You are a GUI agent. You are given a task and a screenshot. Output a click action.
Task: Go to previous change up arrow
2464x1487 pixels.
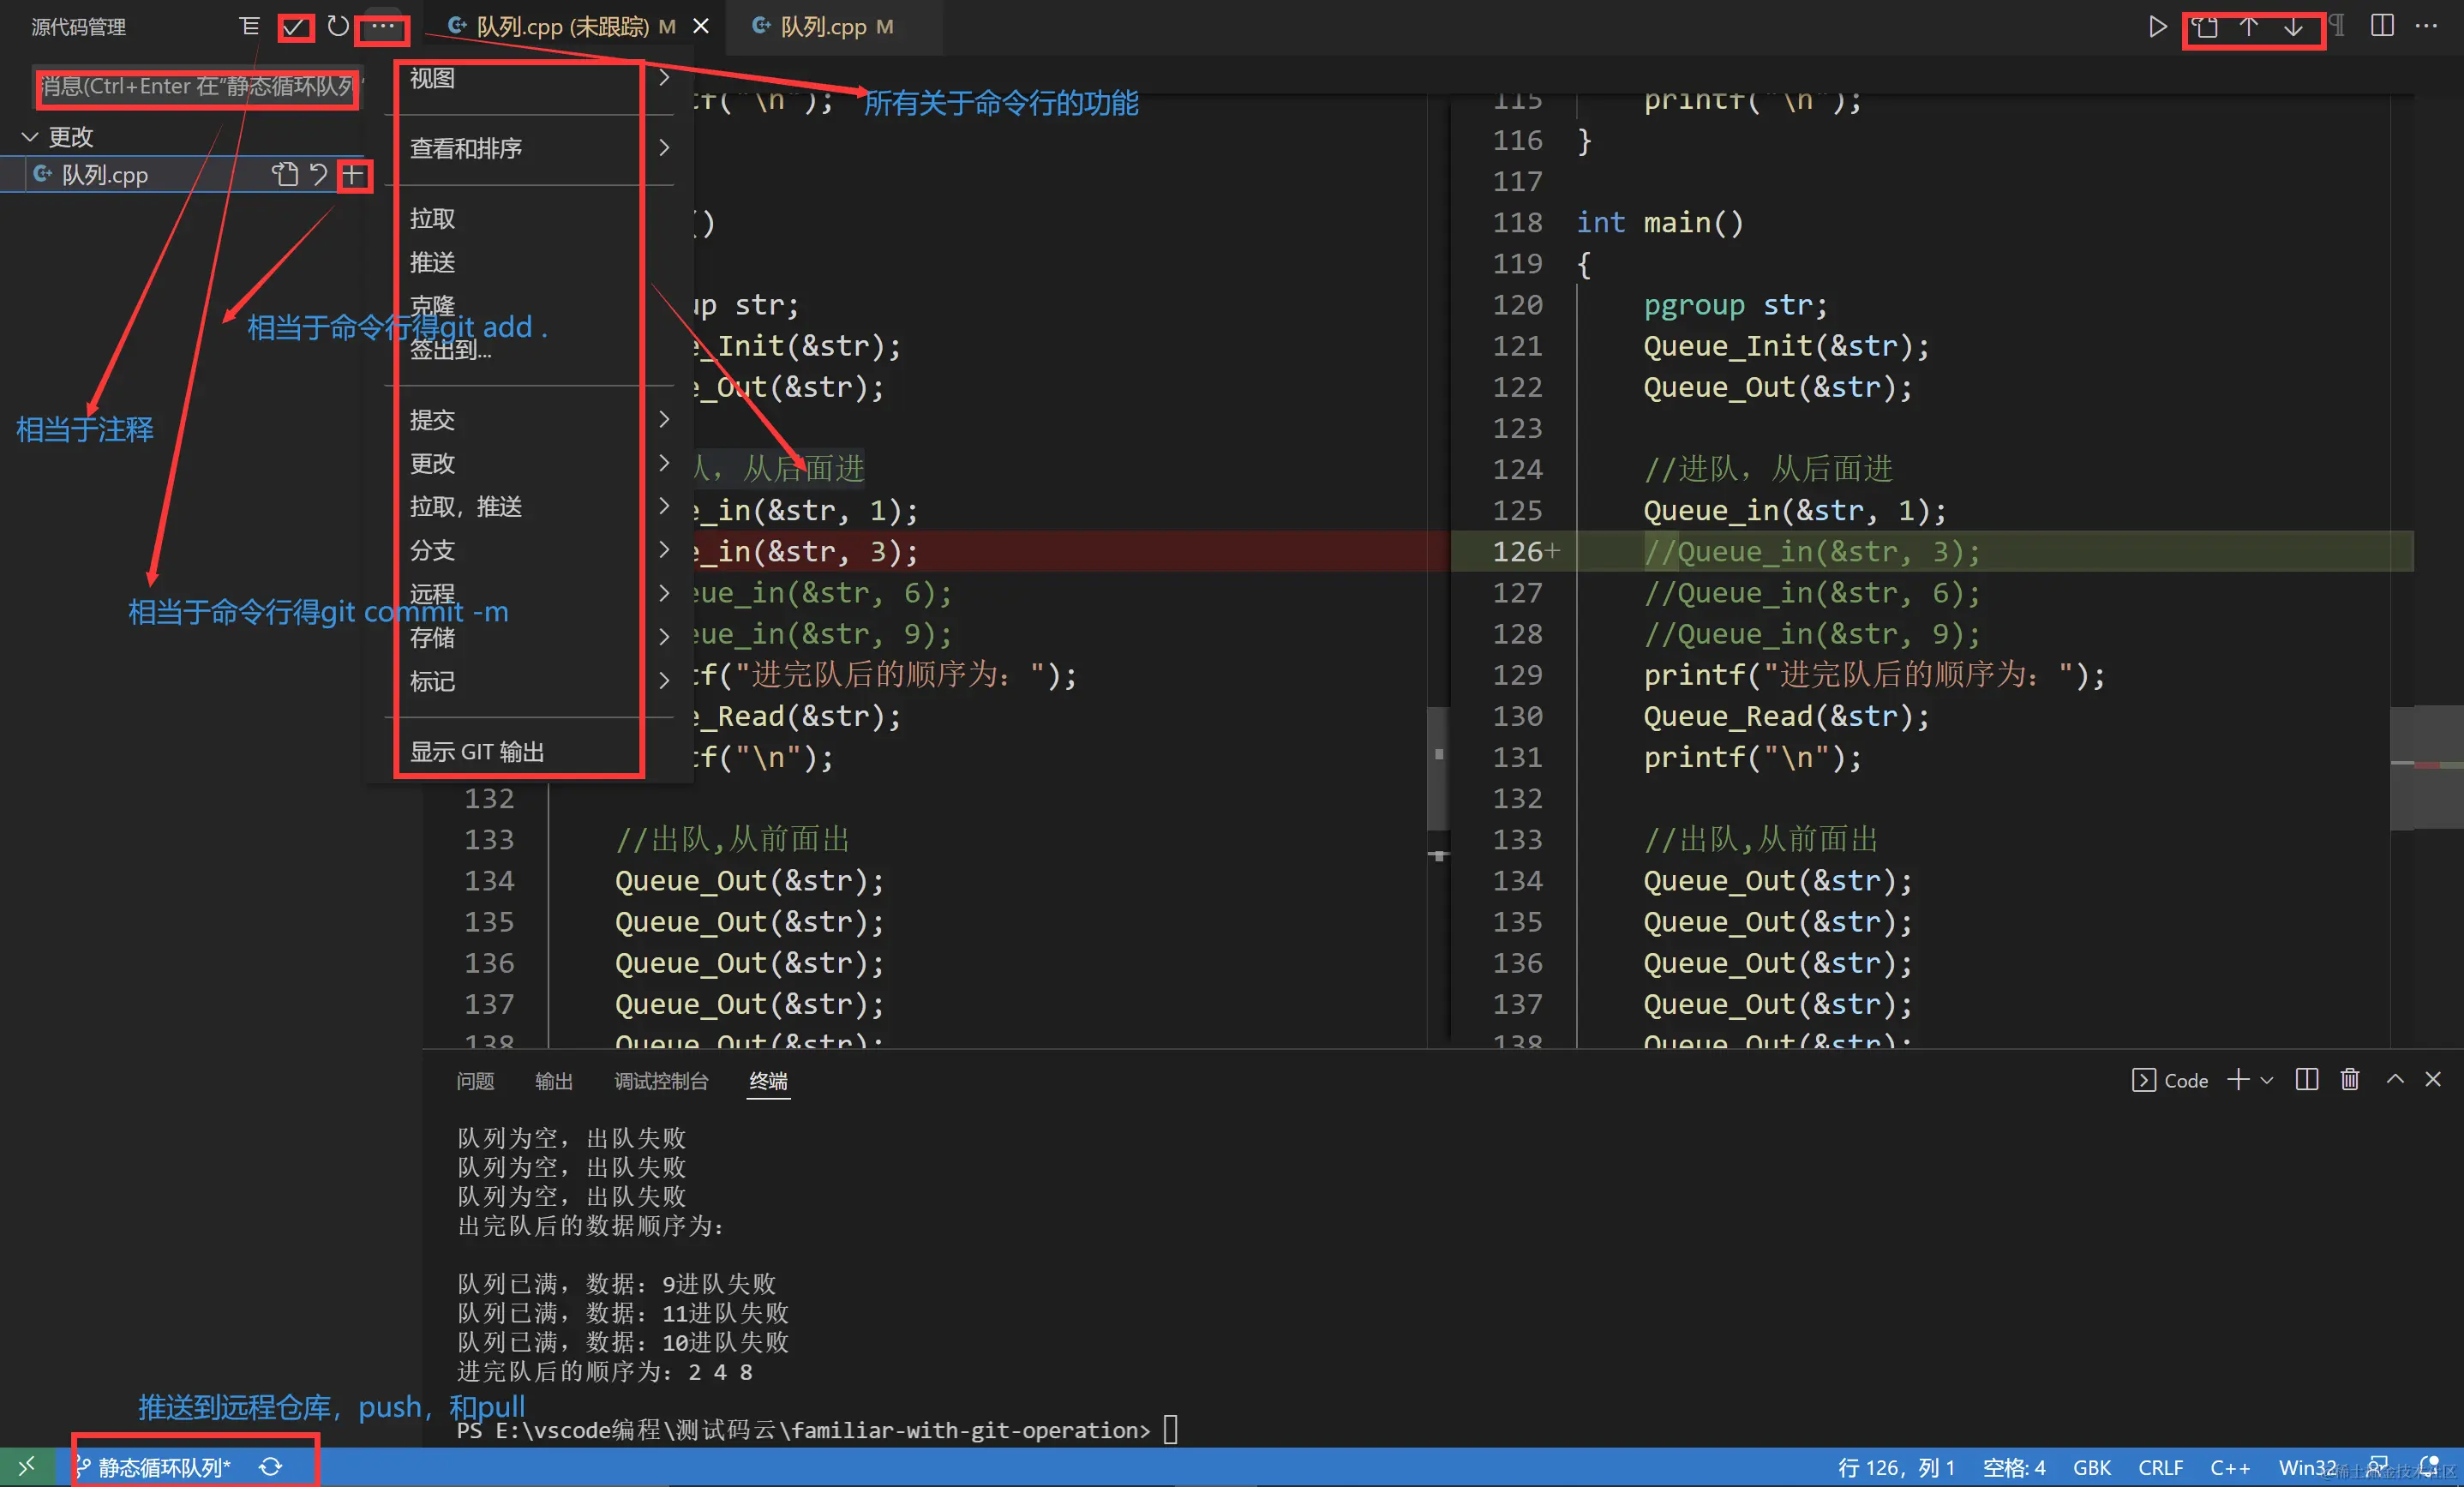click(2248, 27)
